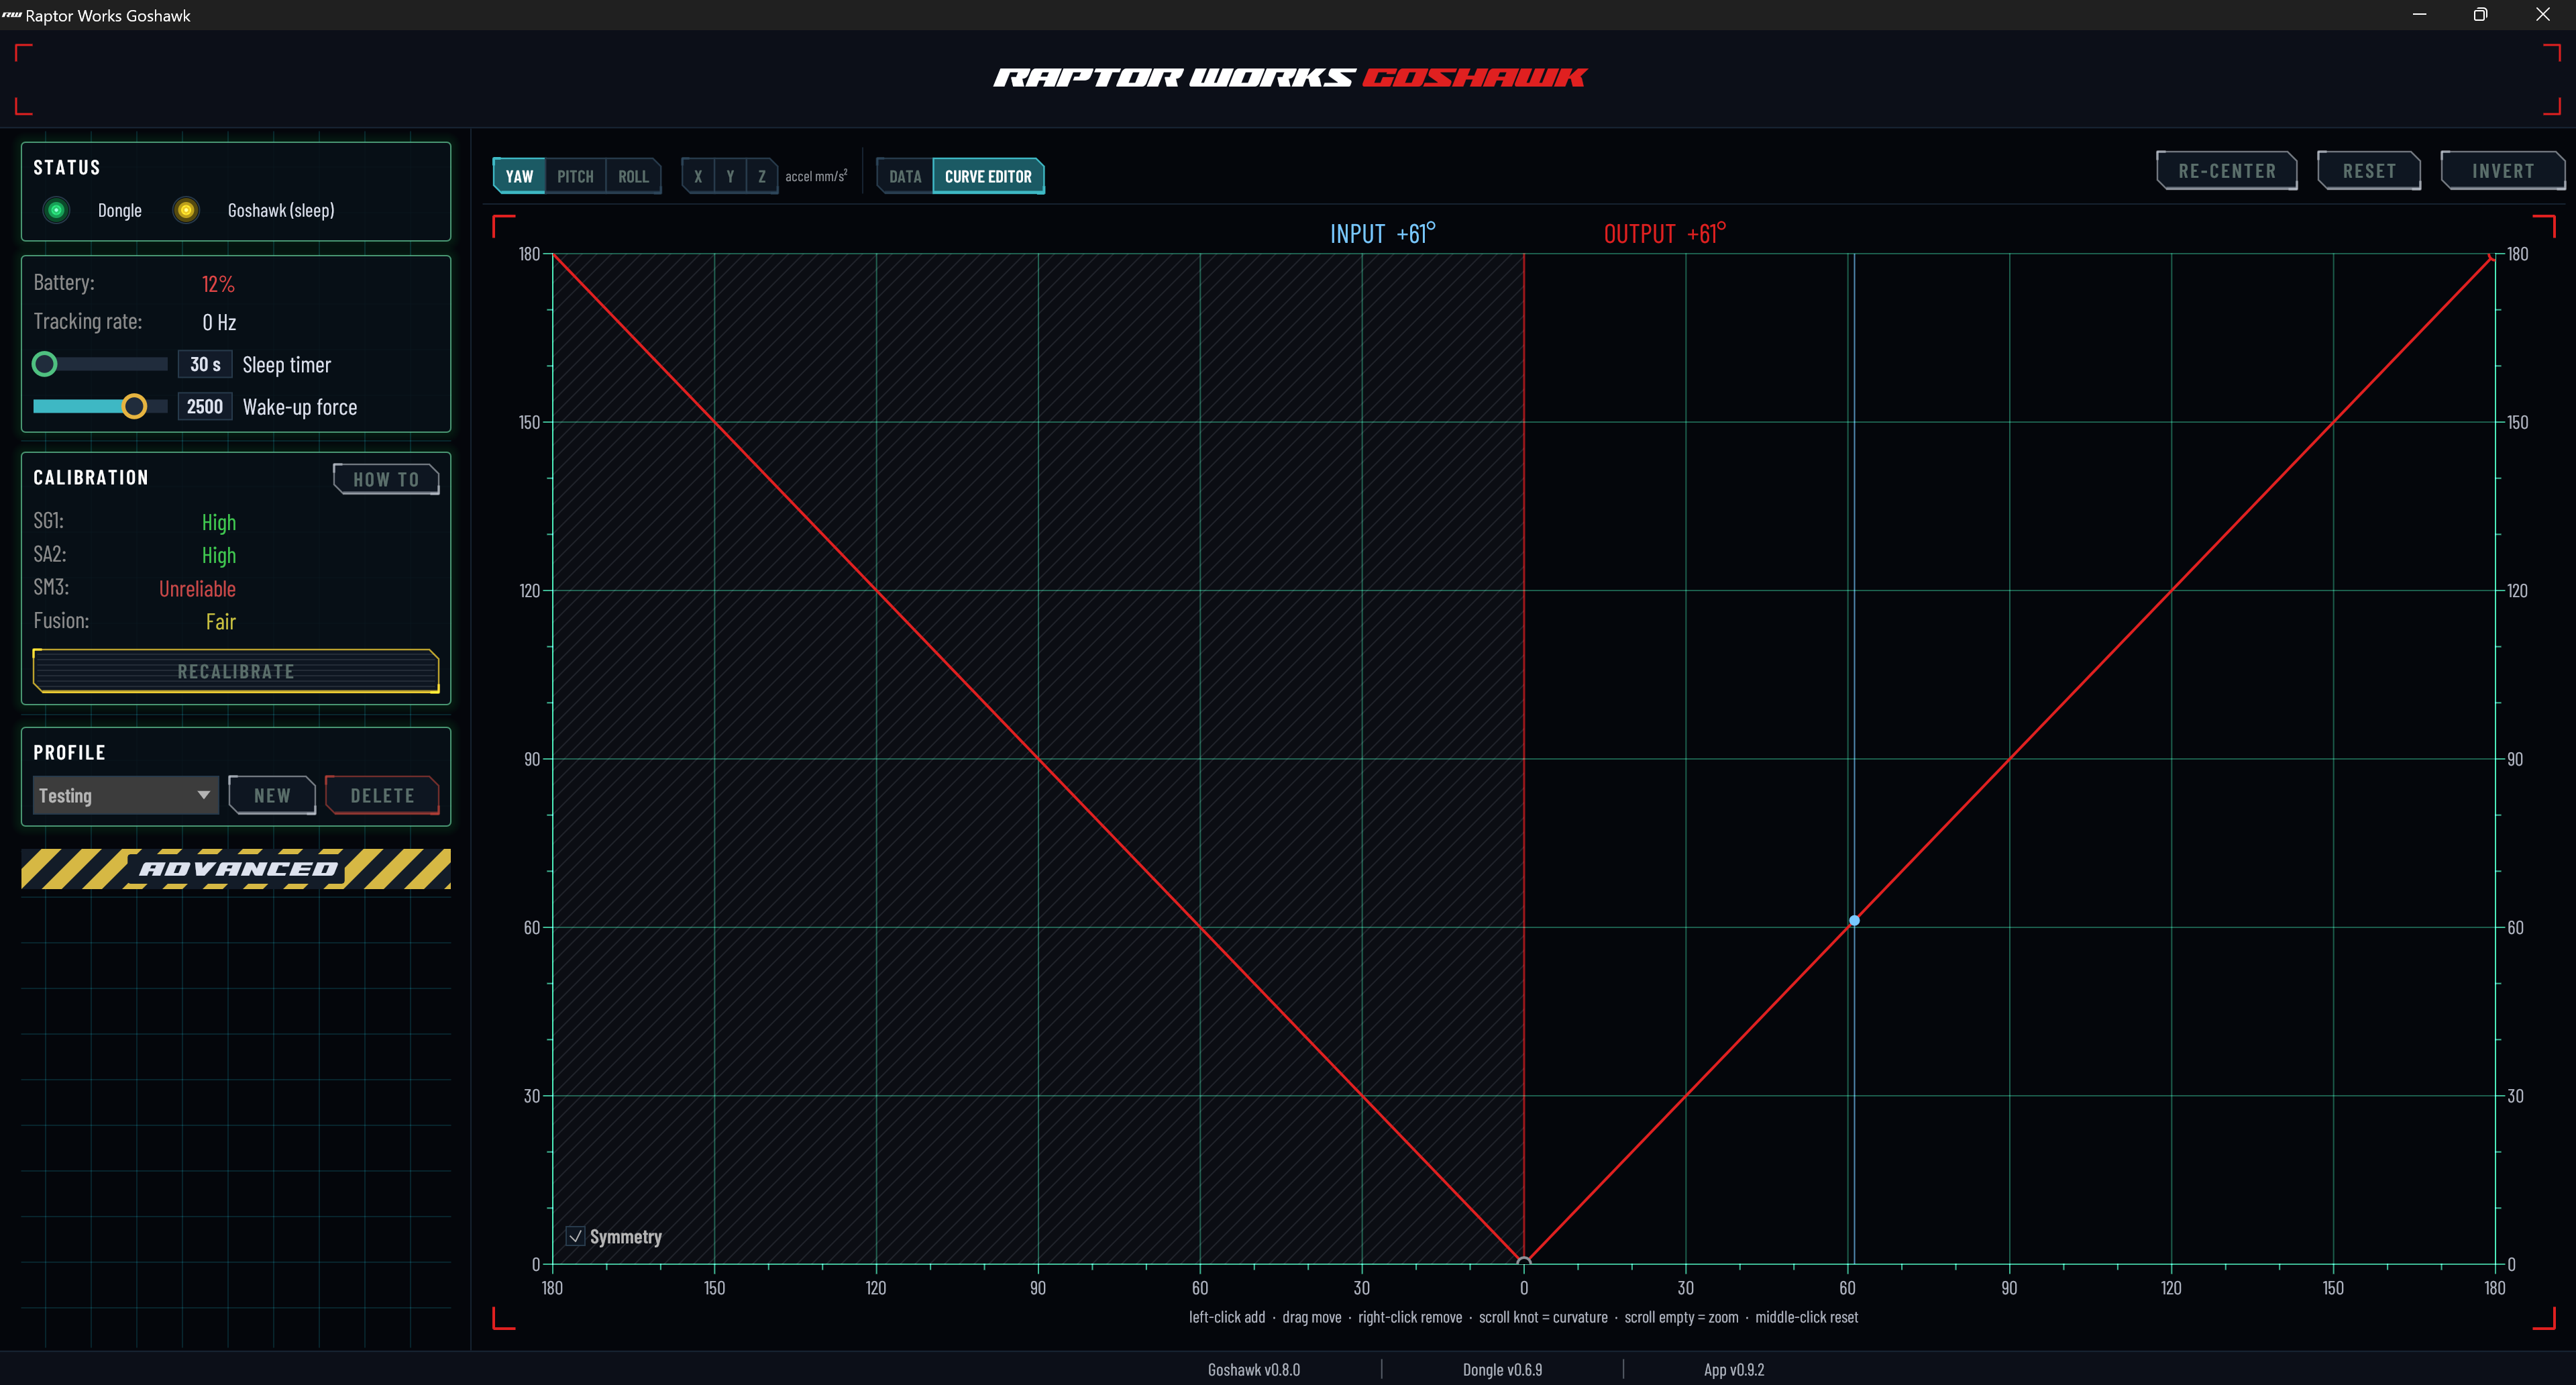Click the App v0.9.2 version text
Viewport: 2576px width, 1385px height.
pyautogui.click(x=1734, y=1369)
